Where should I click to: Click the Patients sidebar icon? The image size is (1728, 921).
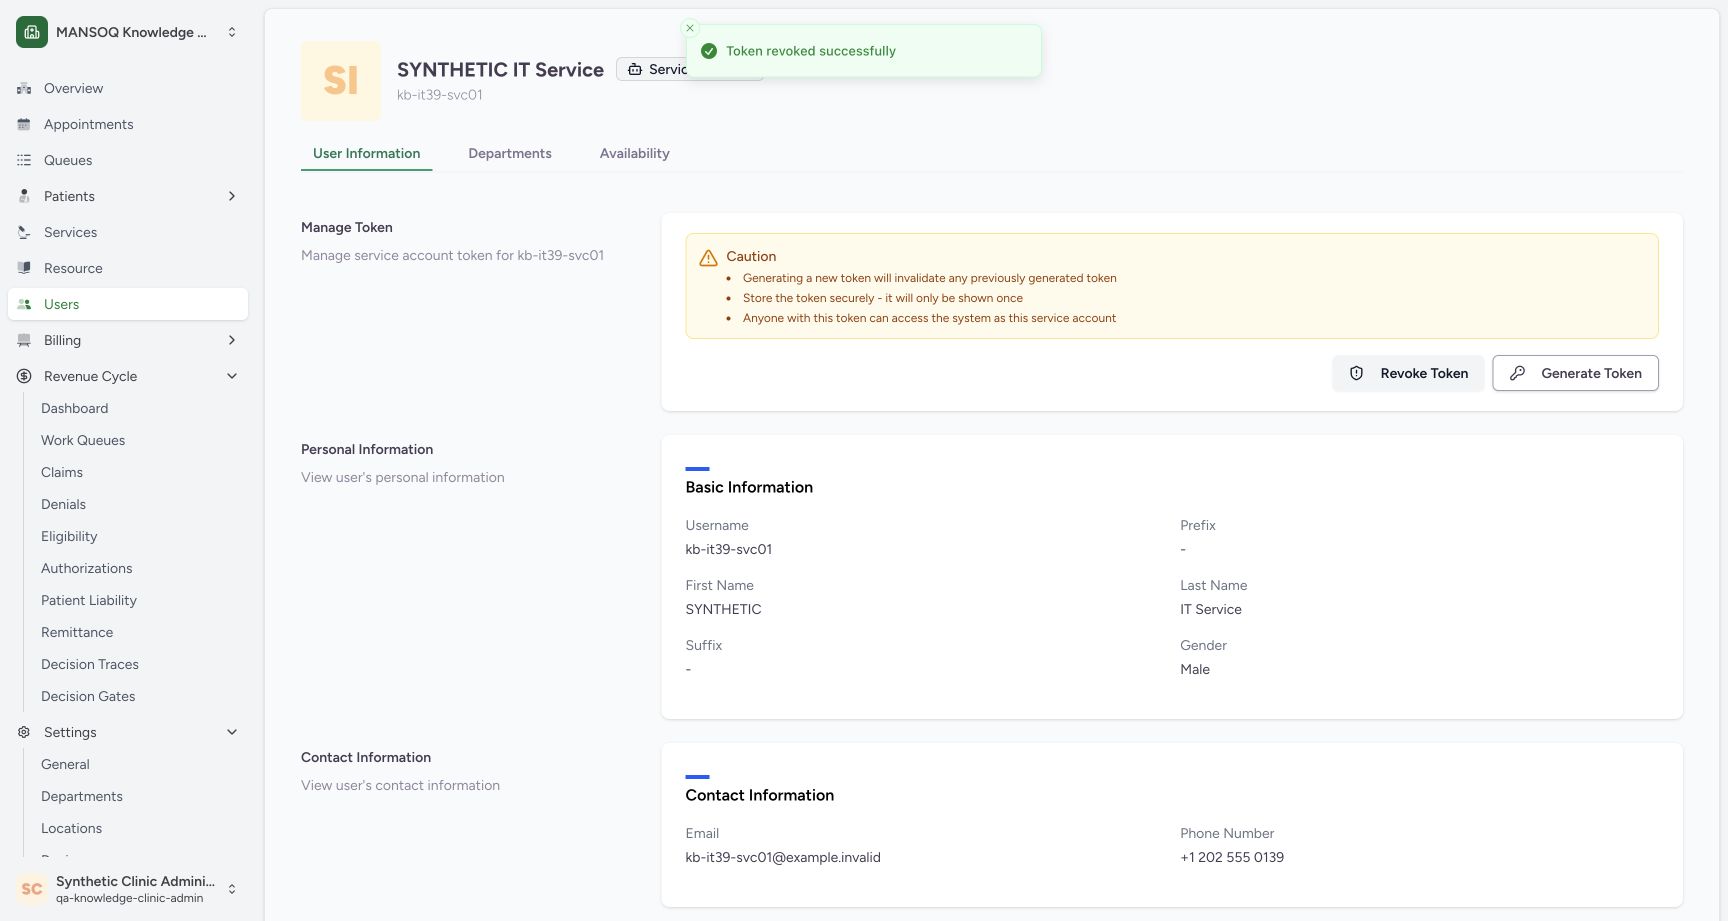click(24, 196)
